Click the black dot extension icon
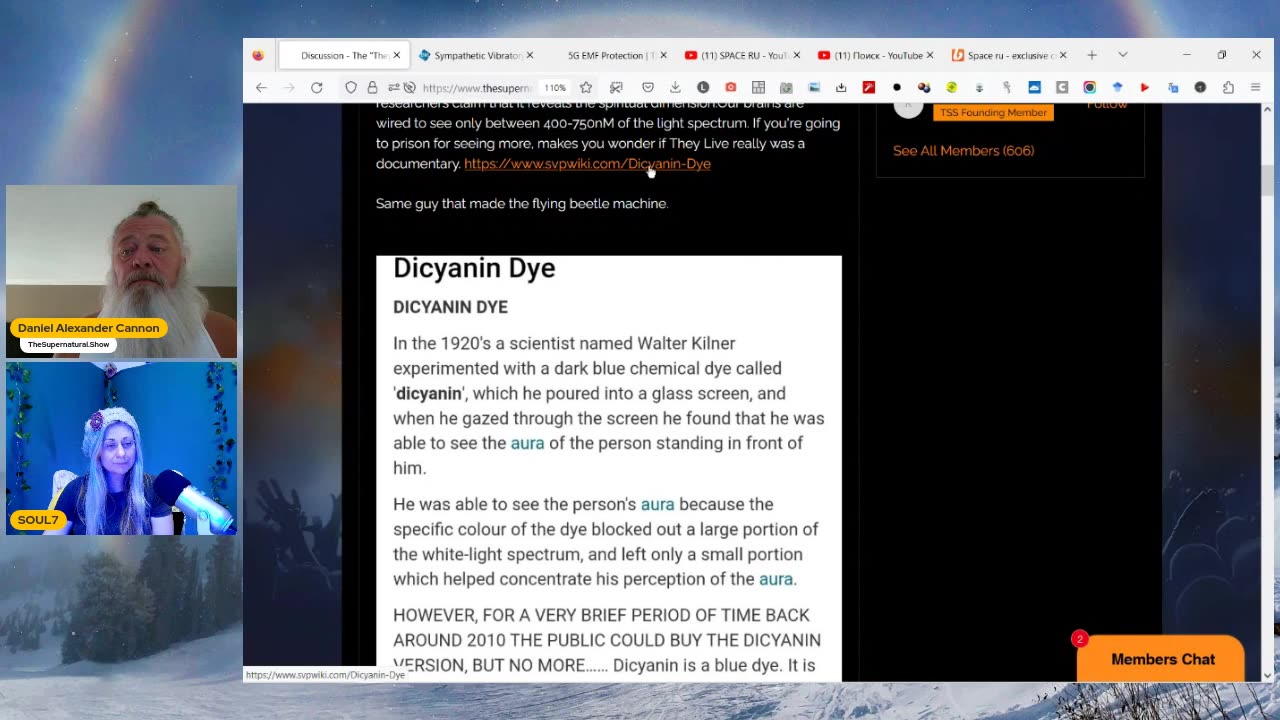Screen dimensions: 1280x720 897,88
